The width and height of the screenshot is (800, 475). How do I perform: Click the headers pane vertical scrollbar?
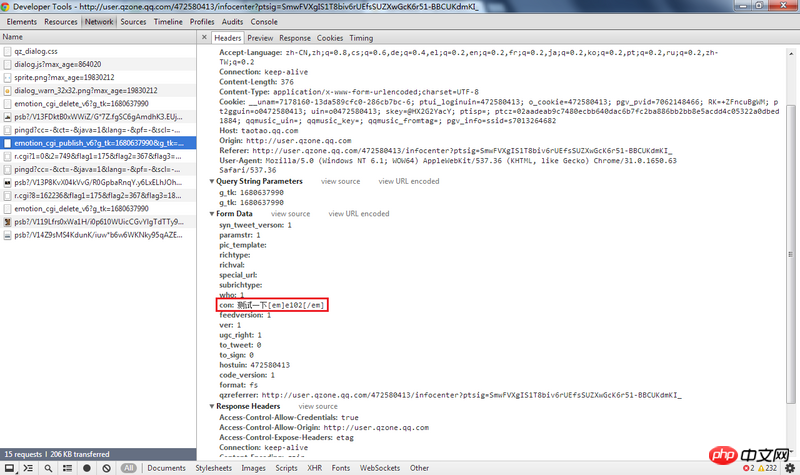click(x=791, y=254)
